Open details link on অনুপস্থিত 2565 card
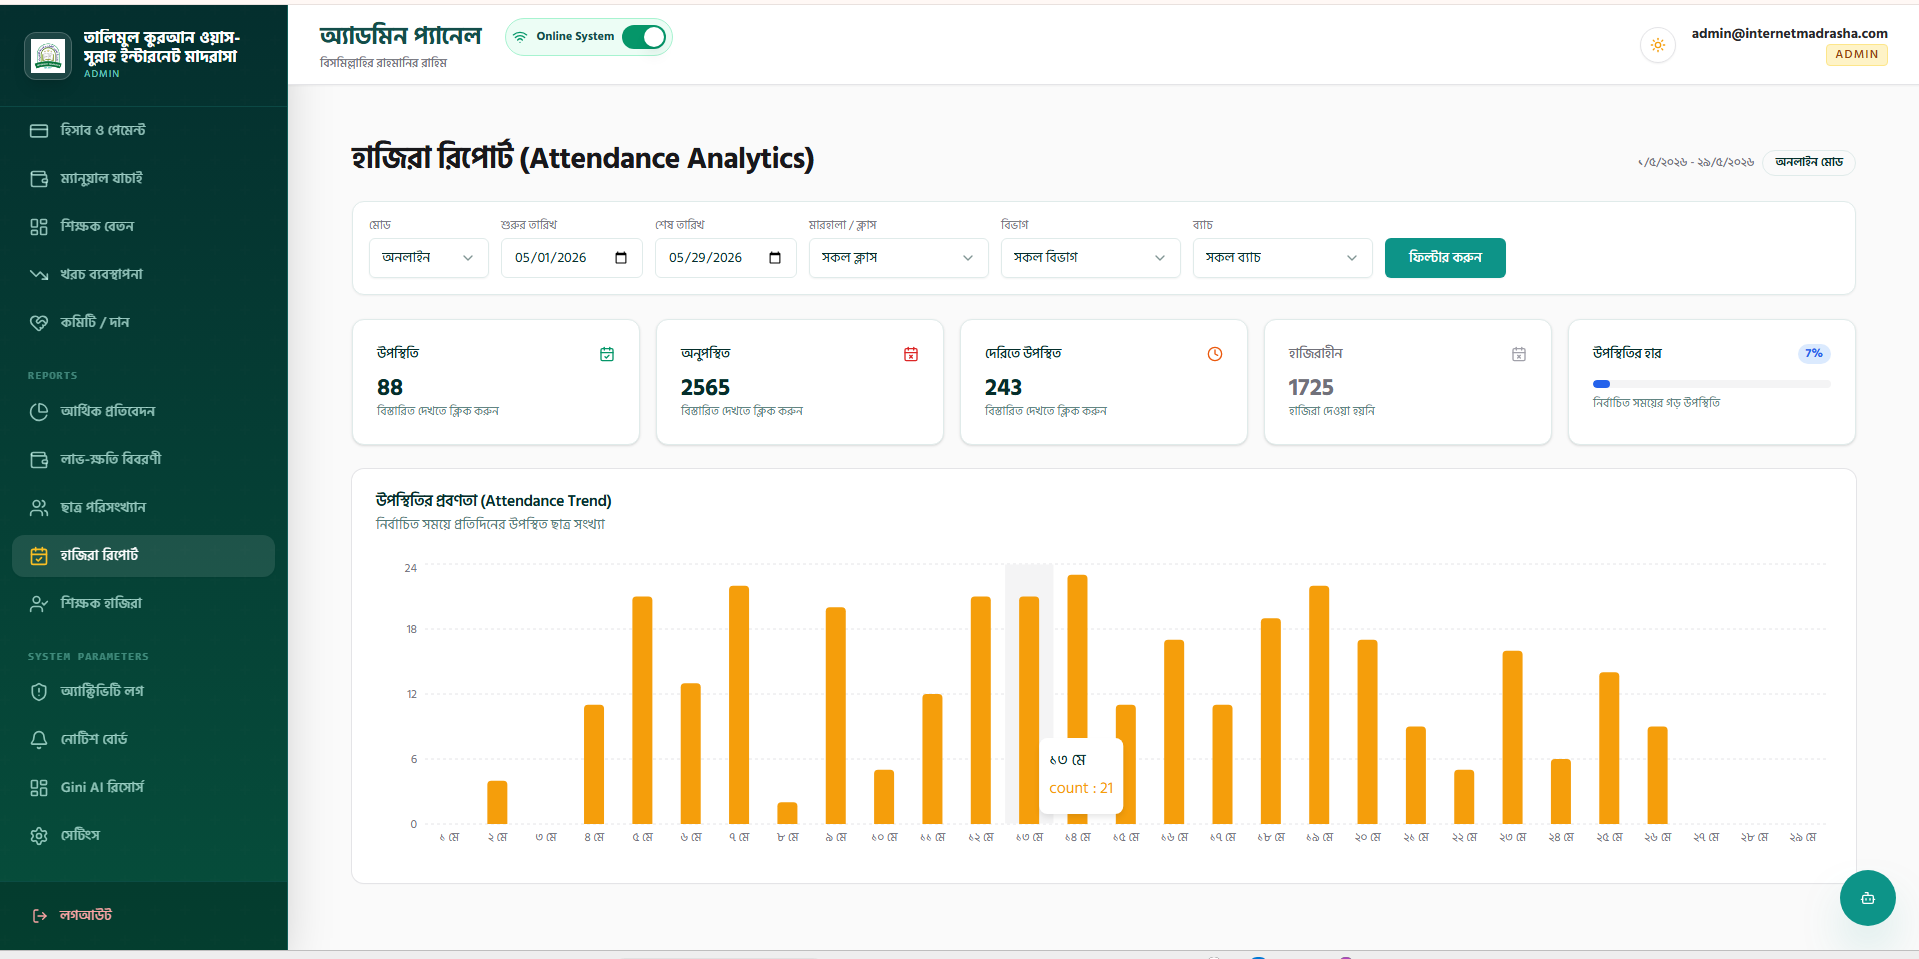1919x959 pixels. click(x=742, y=411)
